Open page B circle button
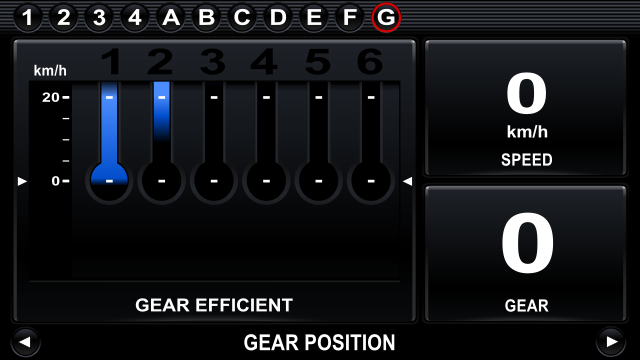Image resolution: width=640 pixels, height=360 pixels. pyautogui.click(x=207, y=18)
